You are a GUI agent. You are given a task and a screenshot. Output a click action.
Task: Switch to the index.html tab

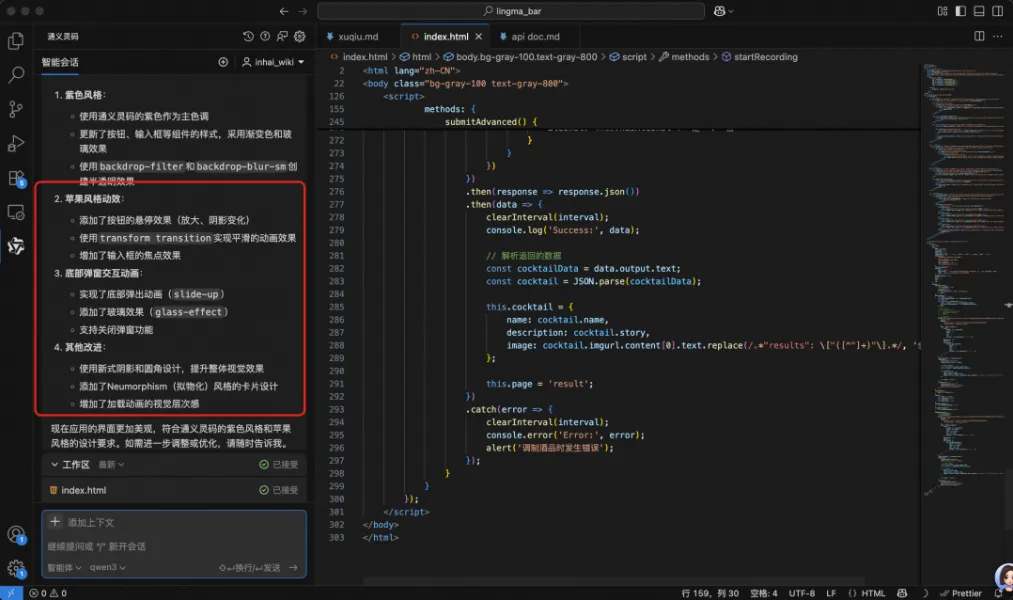coord(446,37)
